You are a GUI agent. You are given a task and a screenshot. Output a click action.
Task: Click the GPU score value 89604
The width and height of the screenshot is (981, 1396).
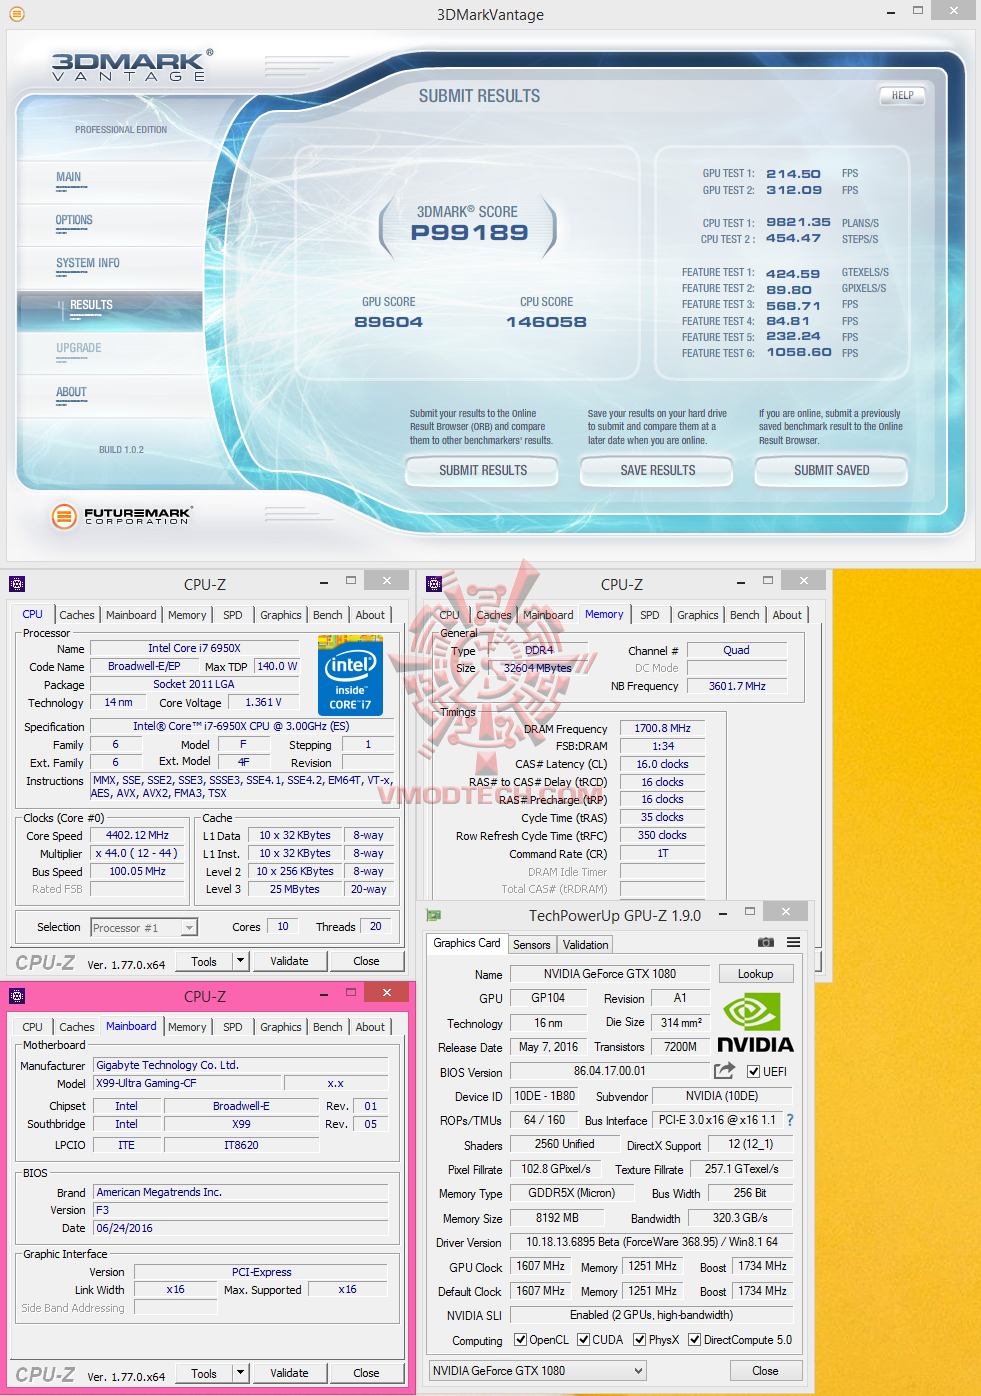pyautogui.click(x=389, y=322)
